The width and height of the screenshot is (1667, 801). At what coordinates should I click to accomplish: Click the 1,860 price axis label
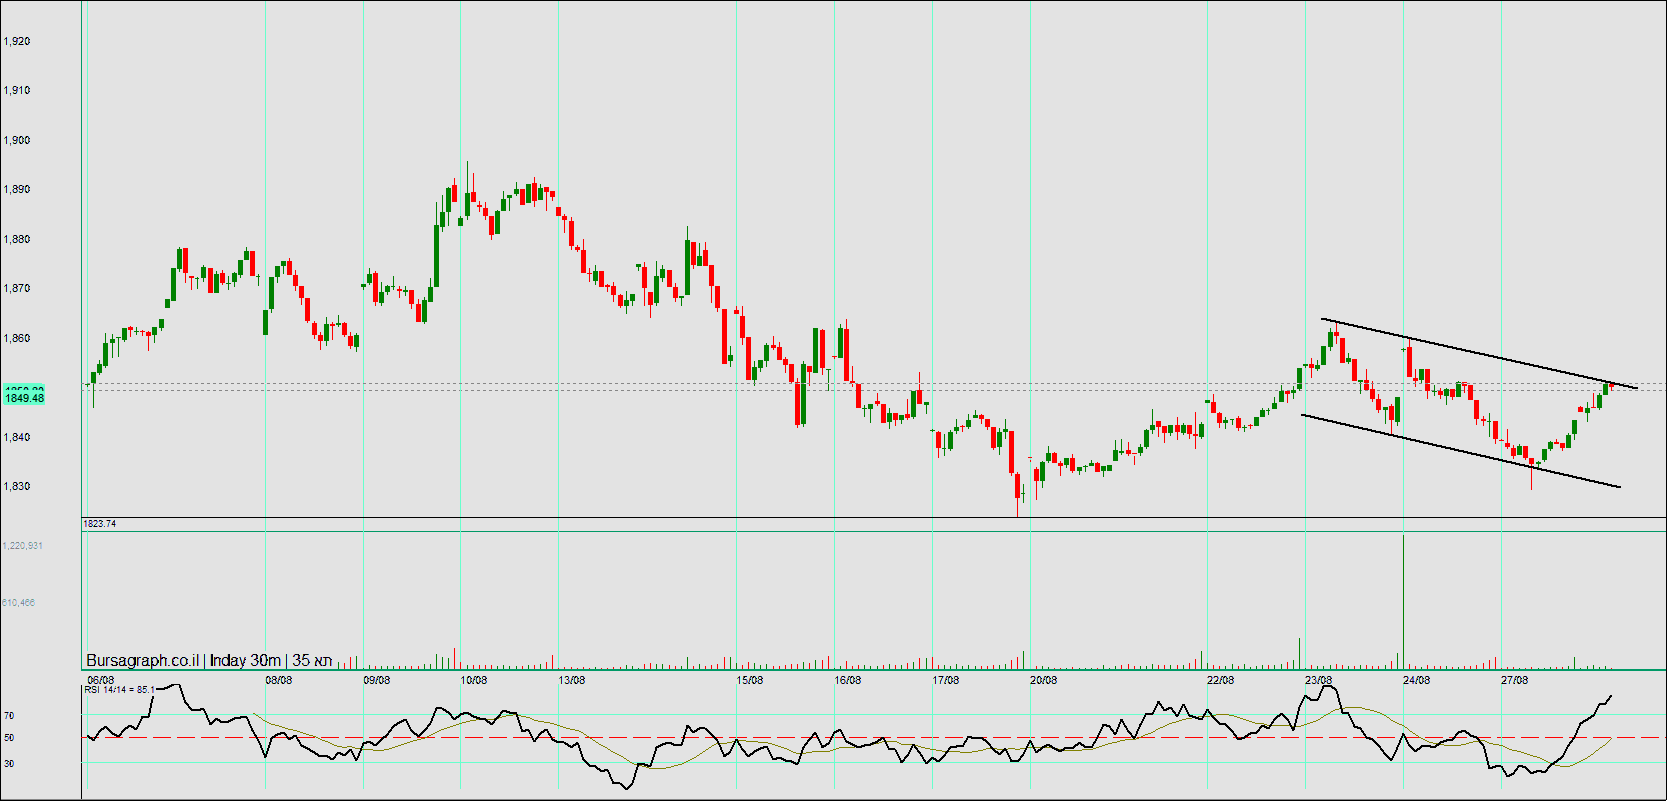(17, 338)
